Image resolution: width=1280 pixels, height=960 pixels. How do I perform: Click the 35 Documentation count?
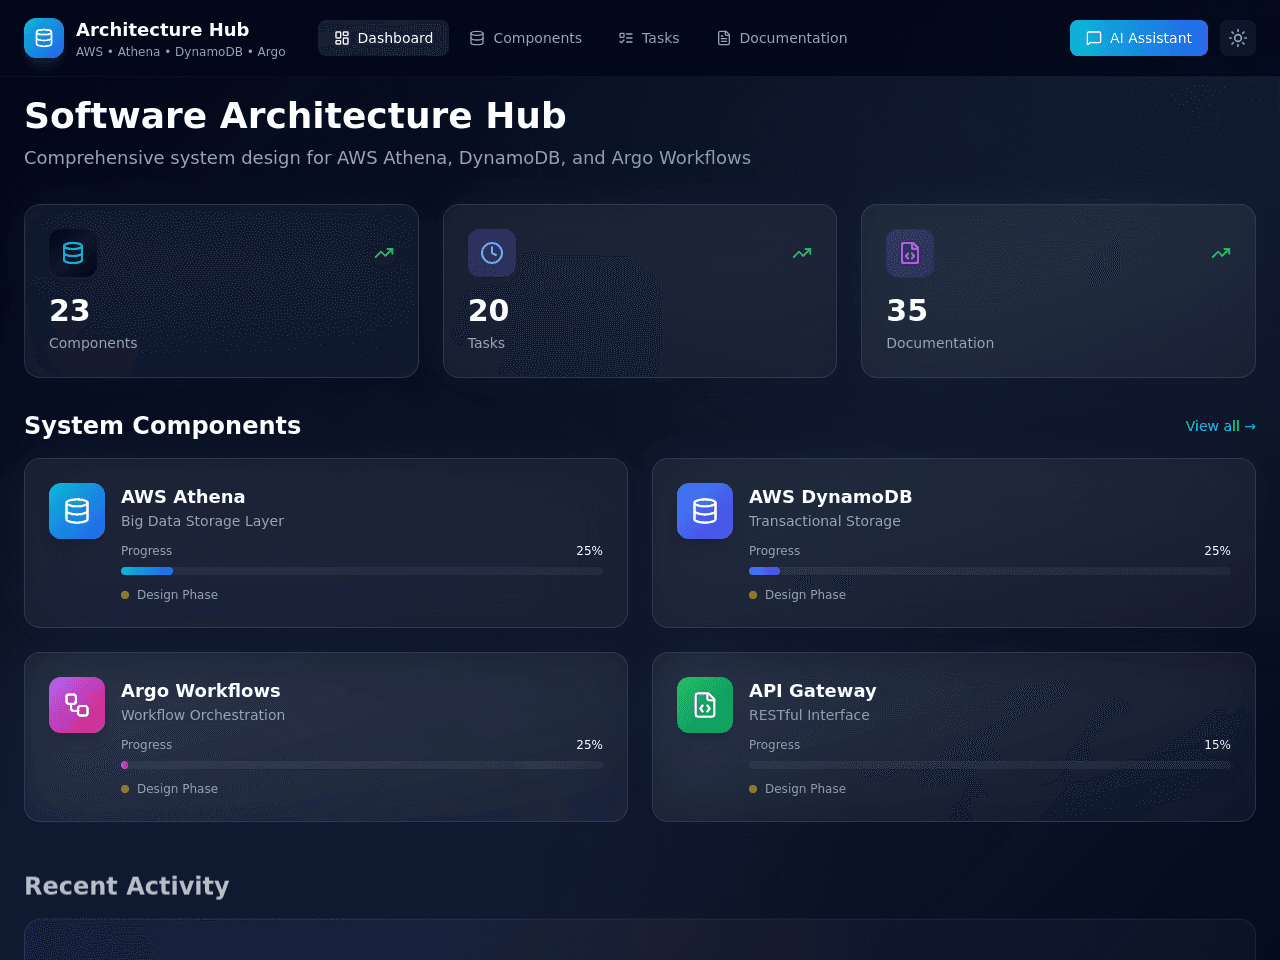[907, 311]
